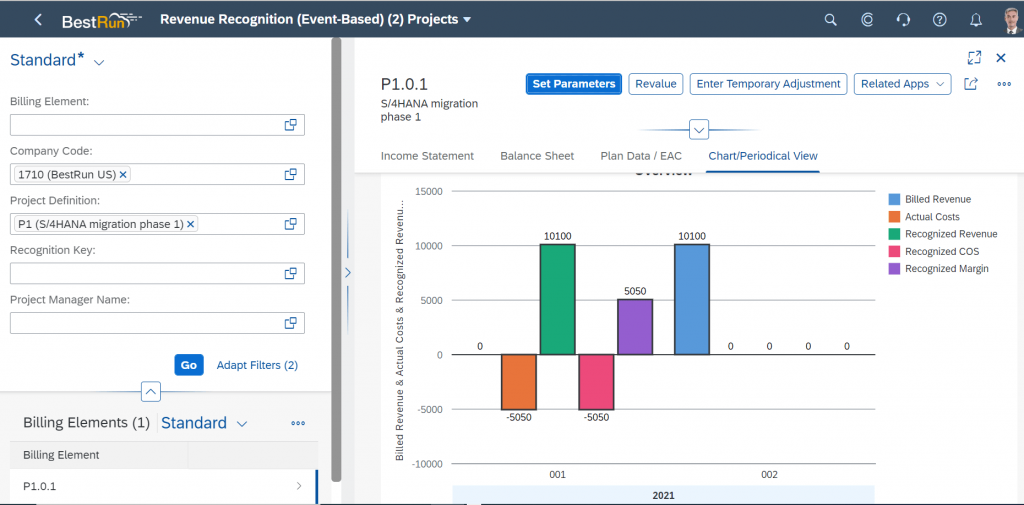This screenshot has width=1024, height=505.
Task: Click the 001 period axis label
Action: coord(557,475)
